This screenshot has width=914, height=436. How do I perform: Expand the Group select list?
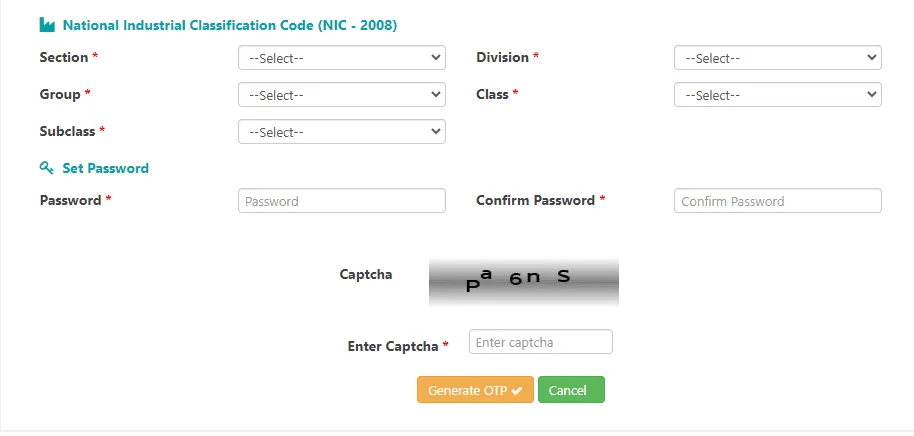[x=342, y=94]
